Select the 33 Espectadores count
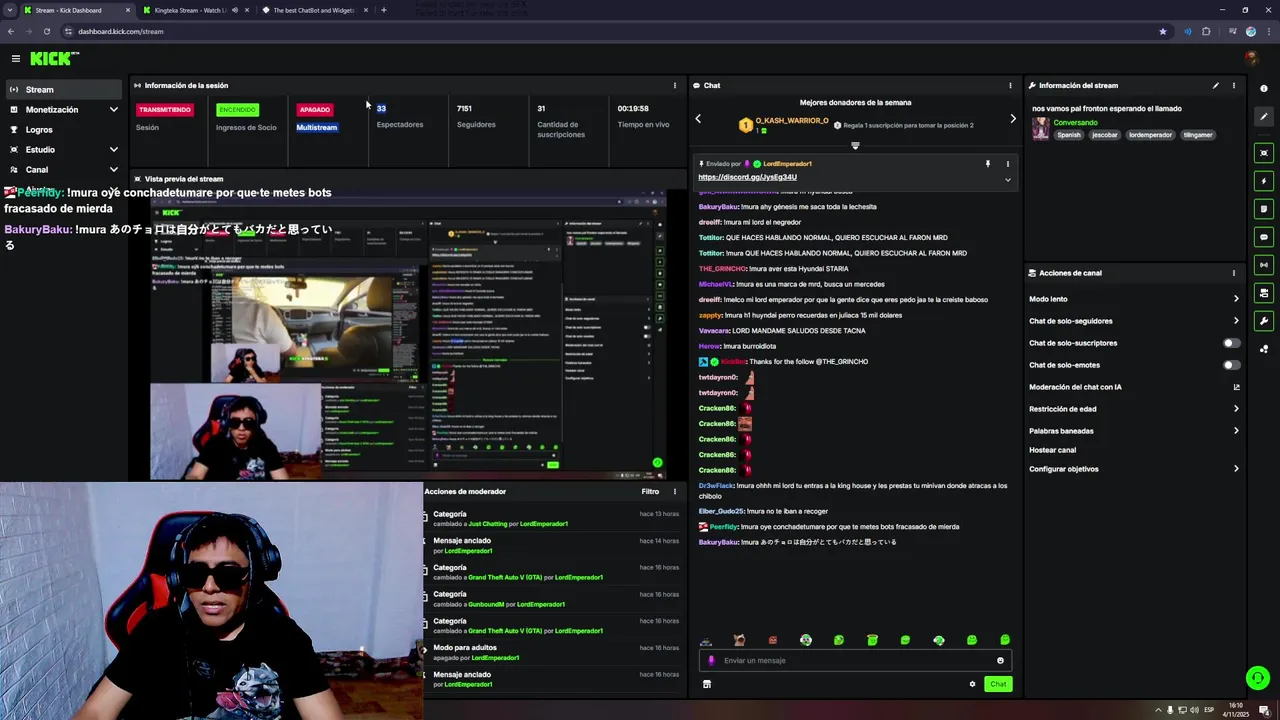 click(381, 108)
